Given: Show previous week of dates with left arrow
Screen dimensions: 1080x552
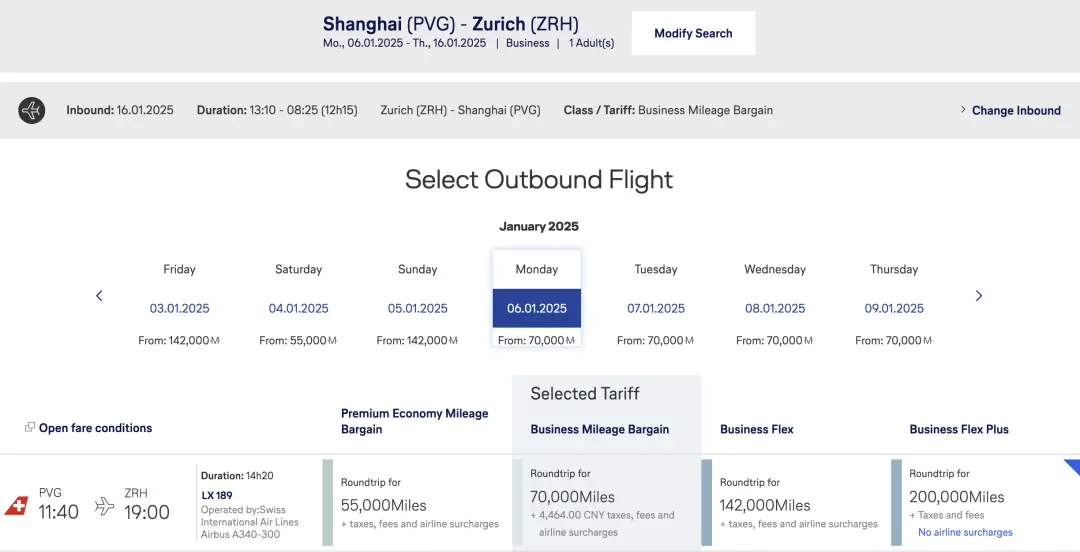Looking at the screenshot, I should (99, 296).
